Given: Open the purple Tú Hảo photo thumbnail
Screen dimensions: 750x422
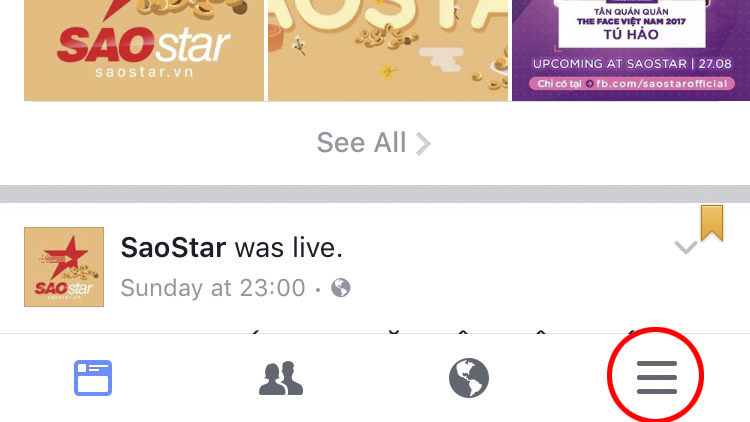Looking at the screenshot, I should [631, 50].
